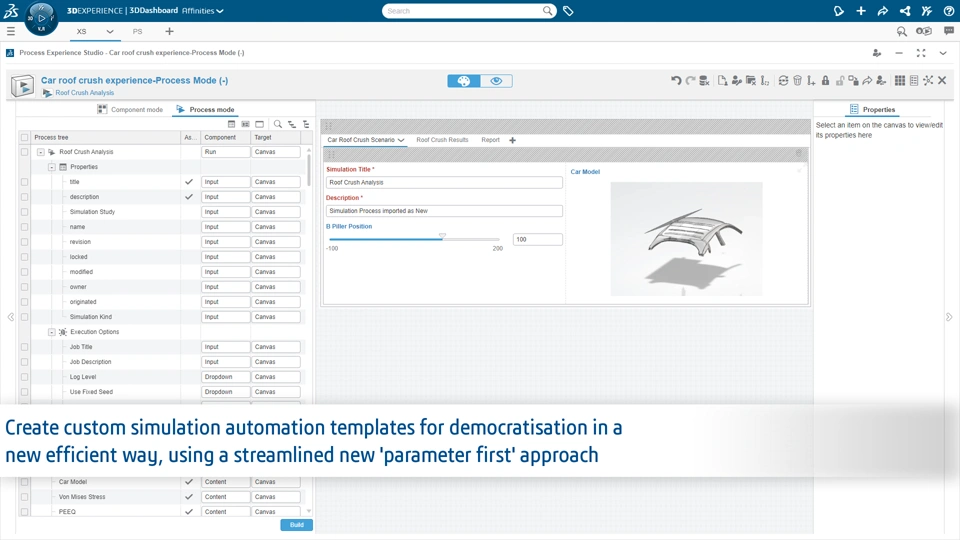This screenshot has width=960, height=540.
Task: Click the trash delete icon in toolbar
Action: coord(797,80)
